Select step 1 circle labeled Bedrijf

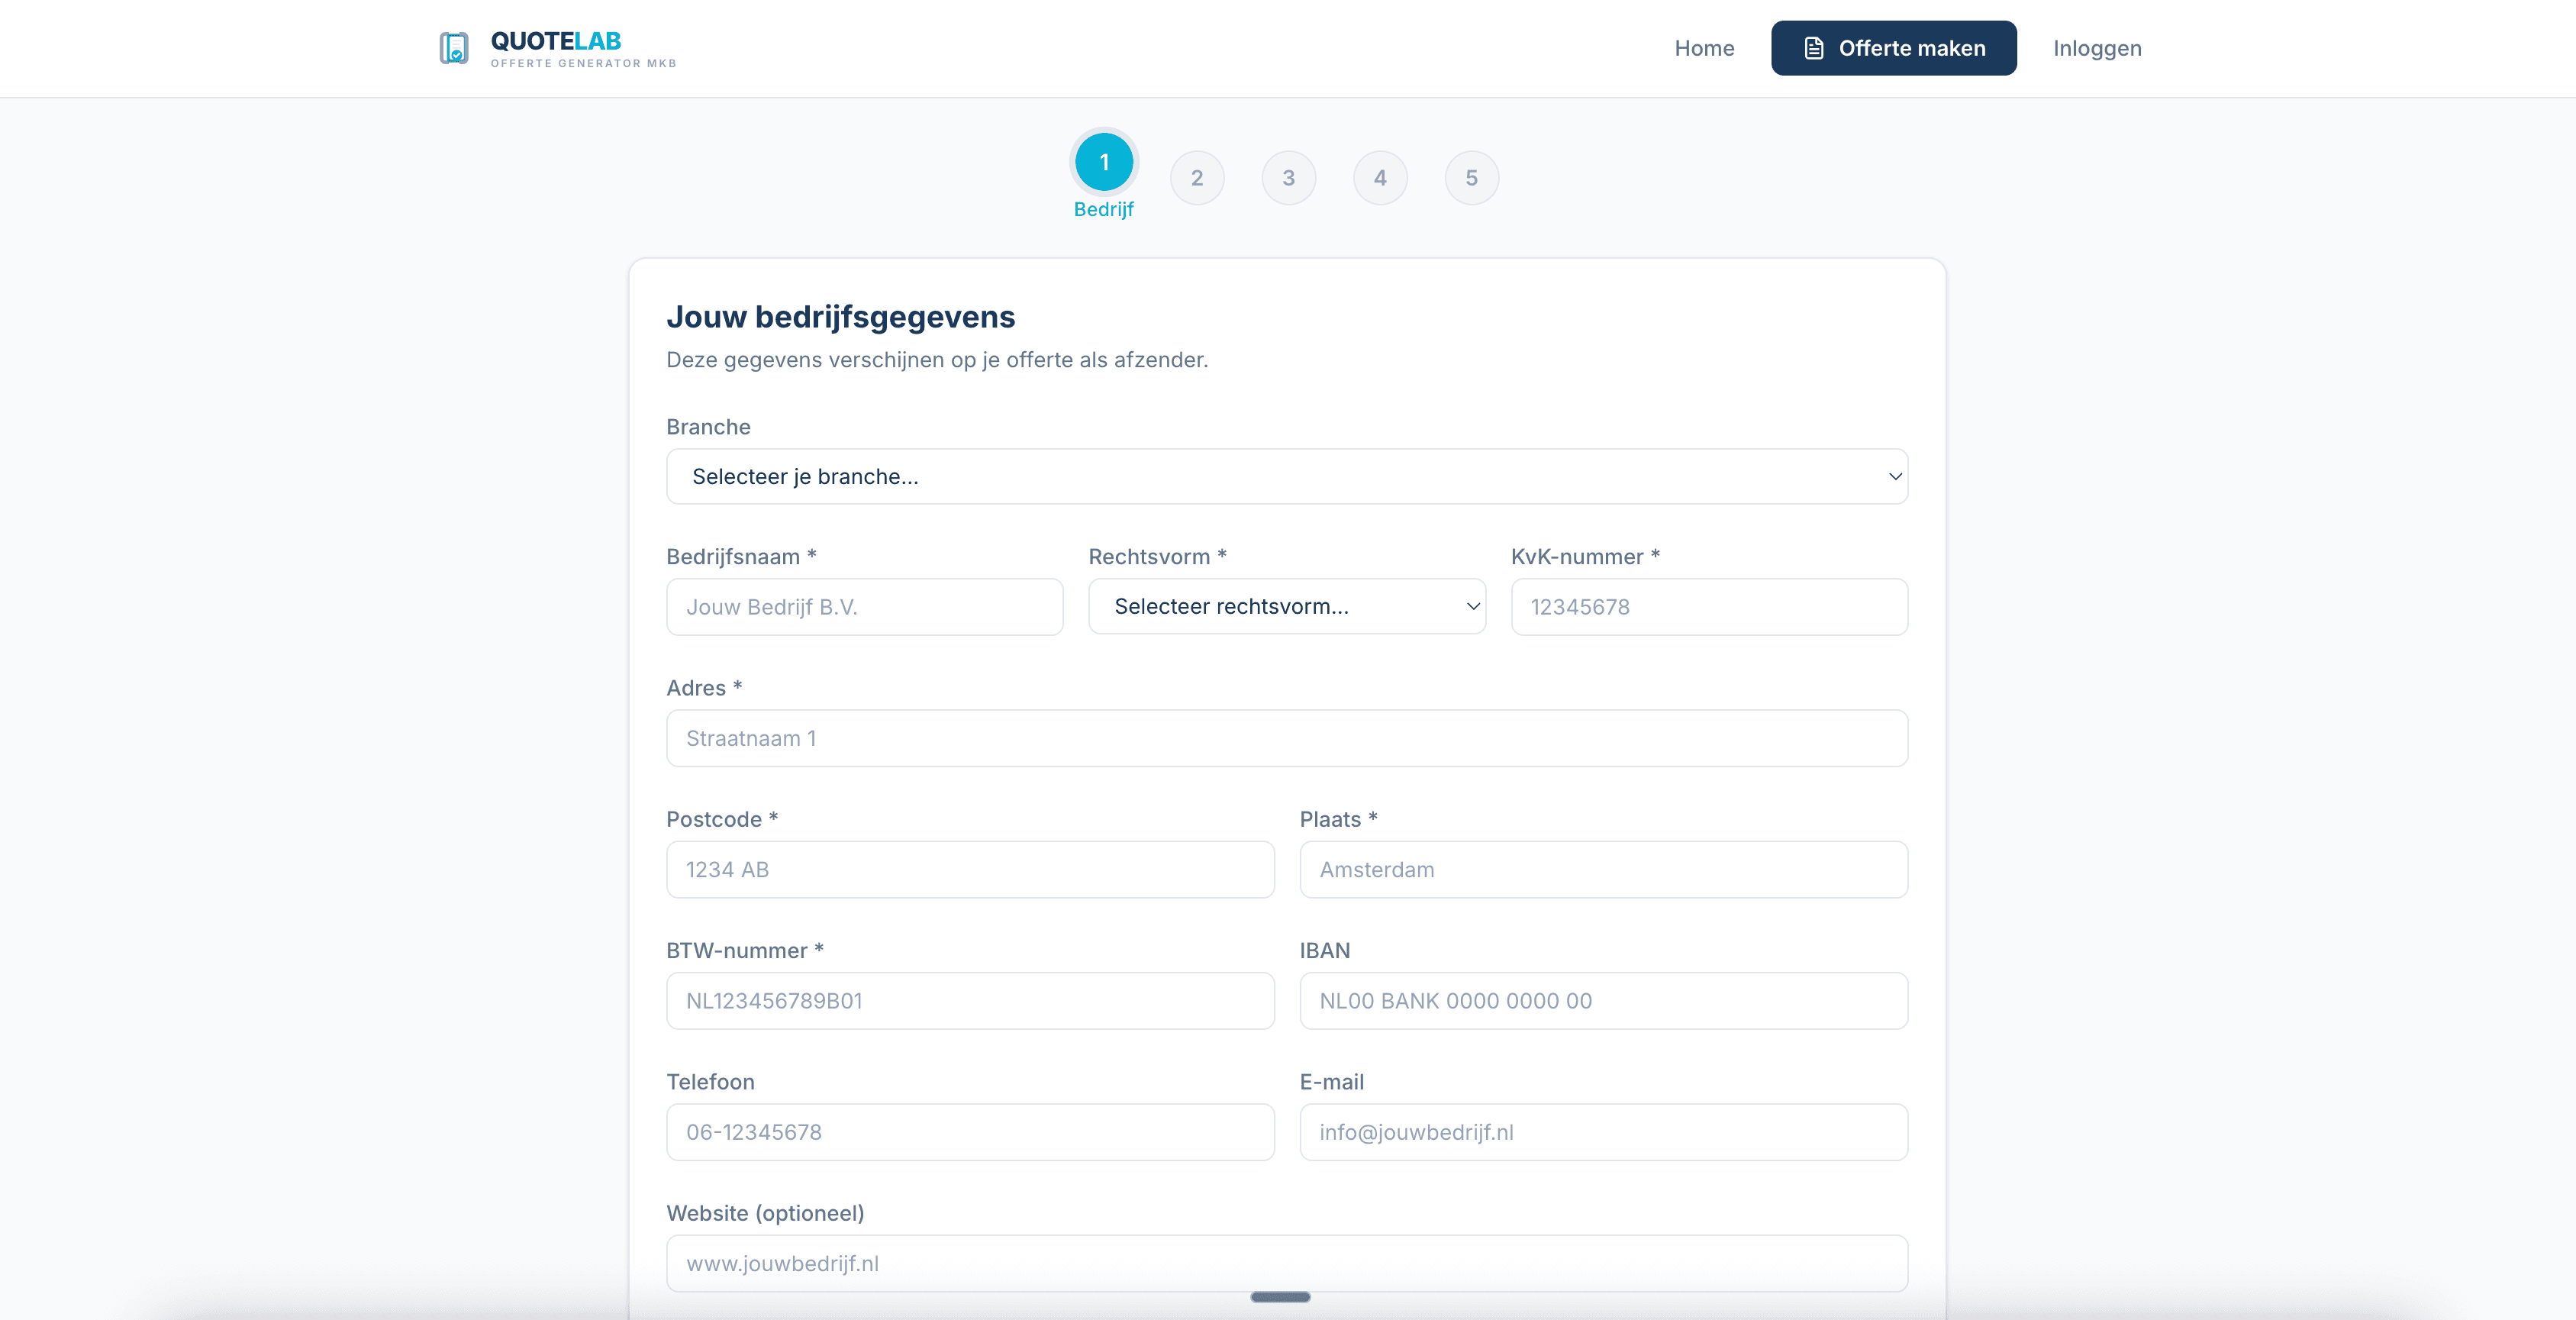(x=1103, y=161)
